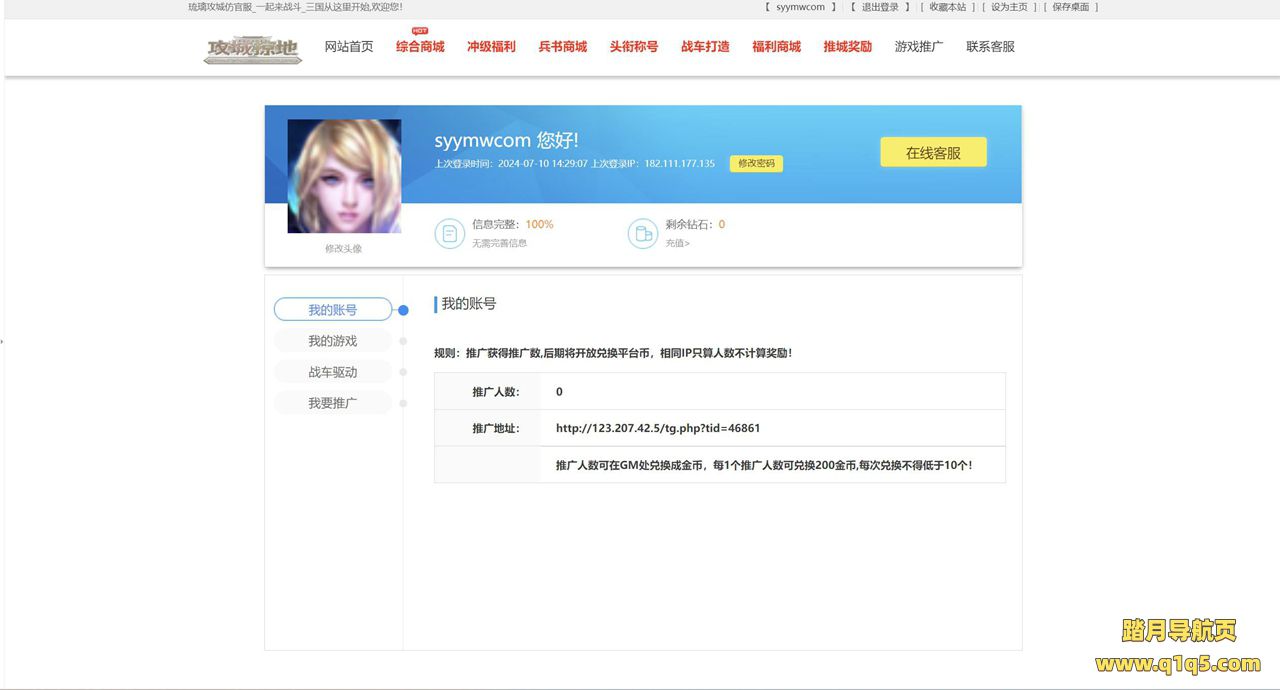Viewport: 1280px width, 690px height.
Task: Click the promotion URL tg.php link text
Action: click(x=658, y=428)
